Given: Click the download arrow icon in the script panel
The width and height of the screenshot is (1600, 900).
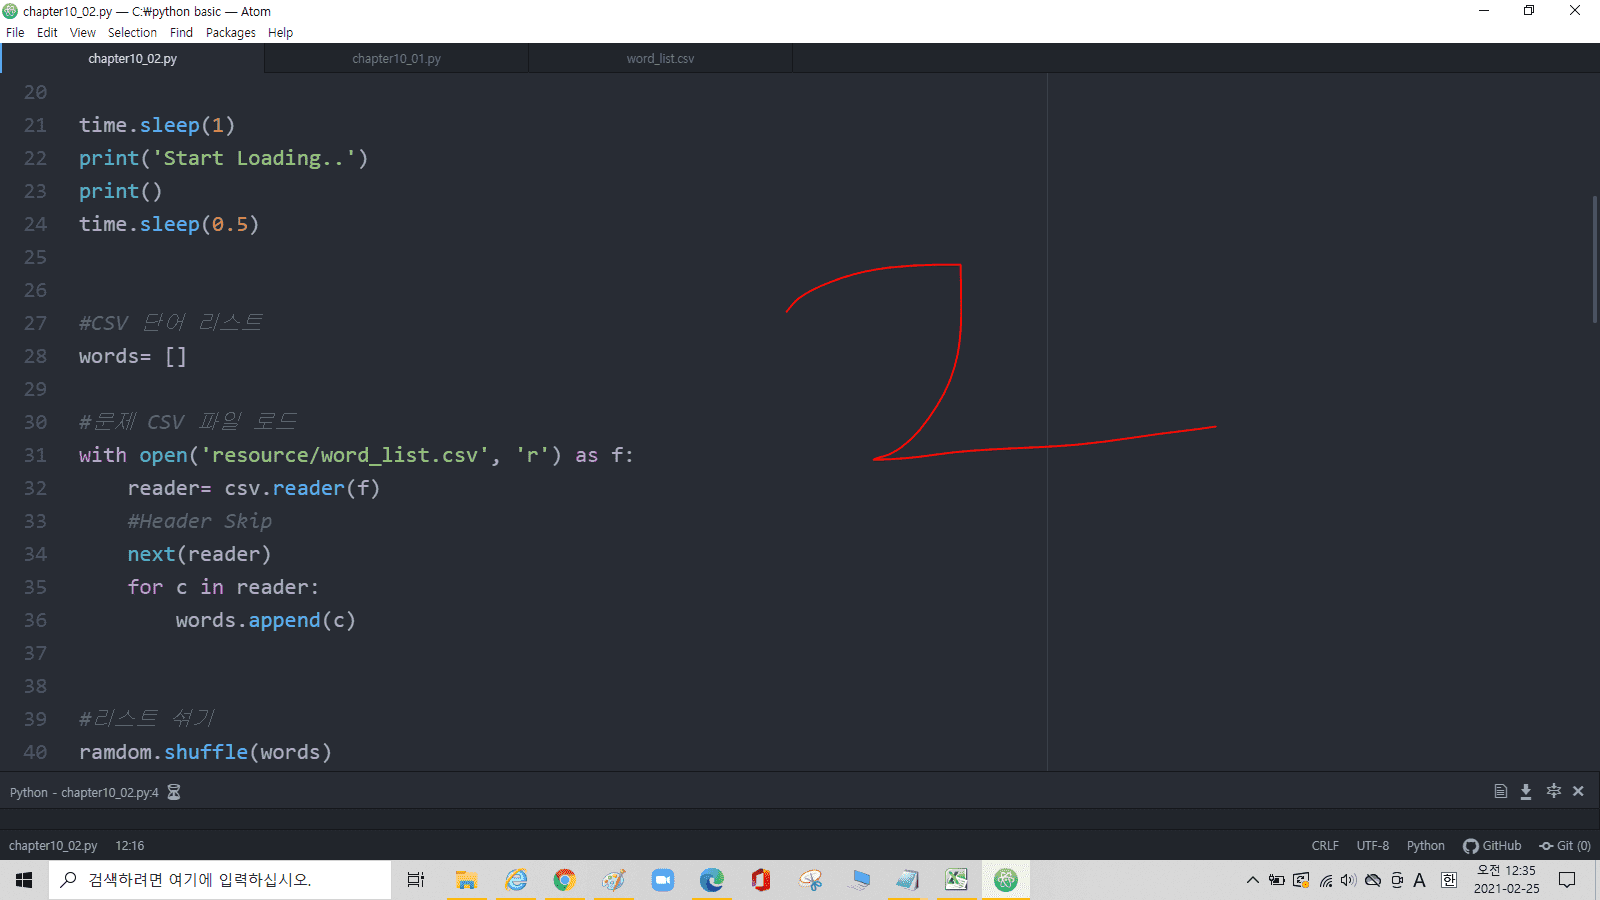Looking at the screenshot, I should (1526, 791).
